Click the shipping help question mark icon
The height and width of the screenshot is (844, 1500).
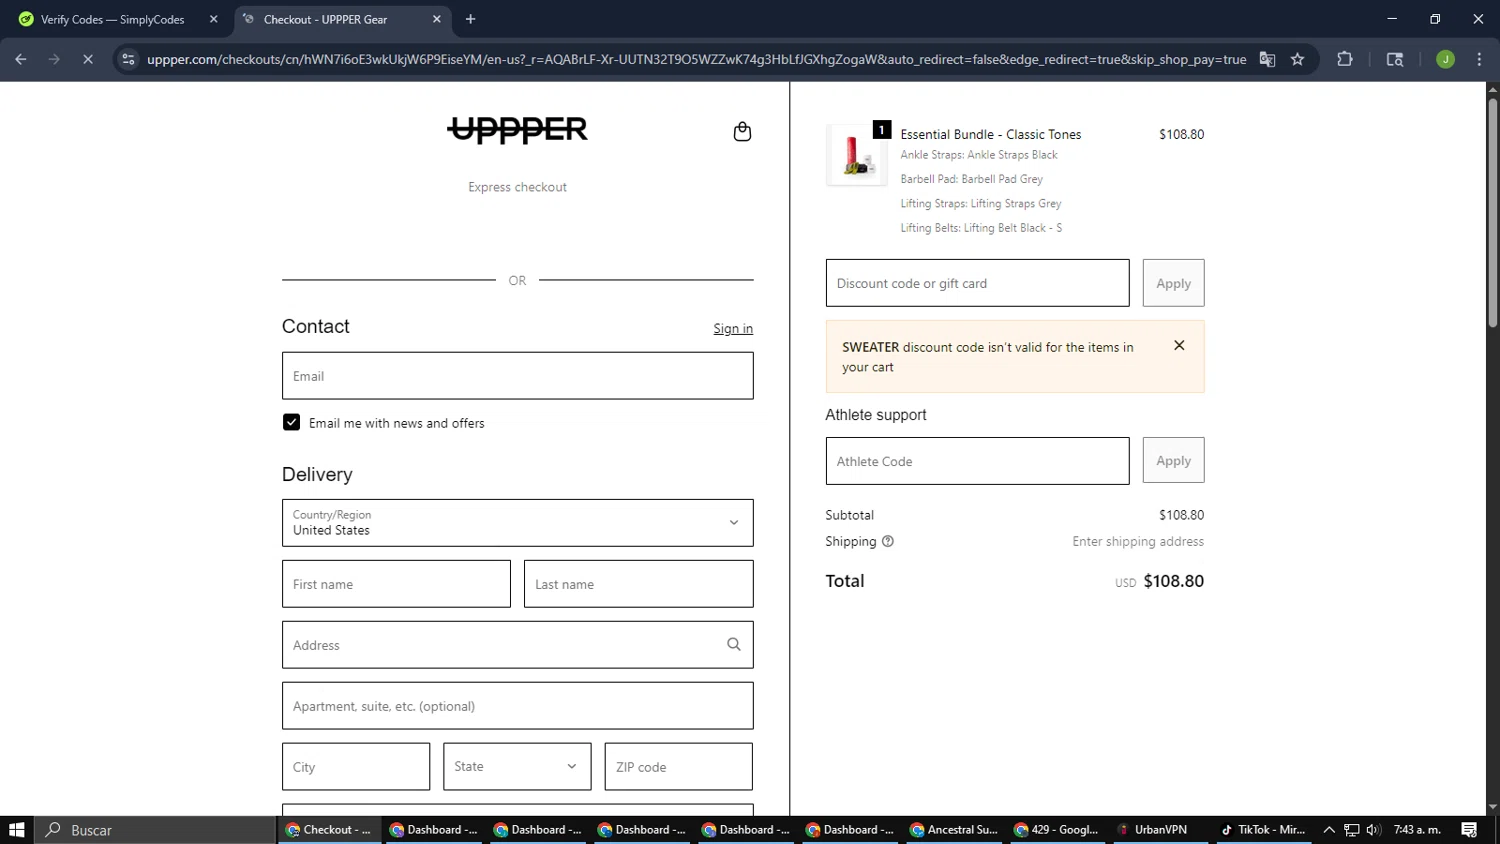tap(887, 541)
